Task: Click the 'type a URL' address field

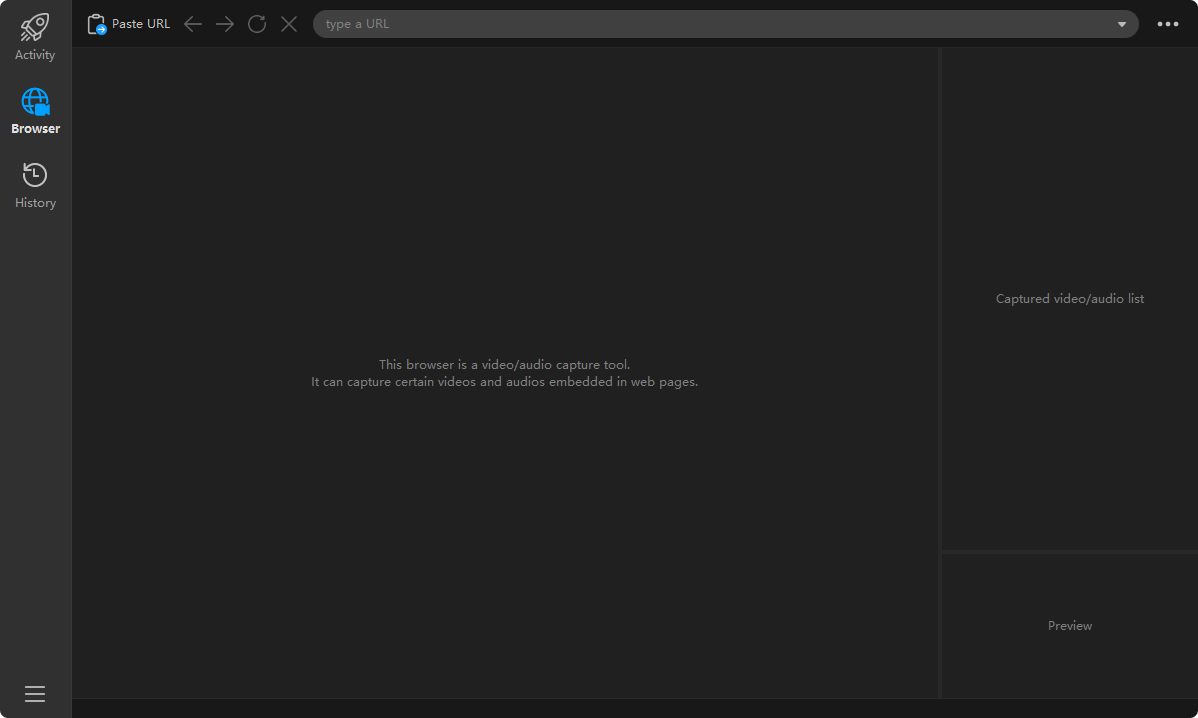Action: (700, 24)
